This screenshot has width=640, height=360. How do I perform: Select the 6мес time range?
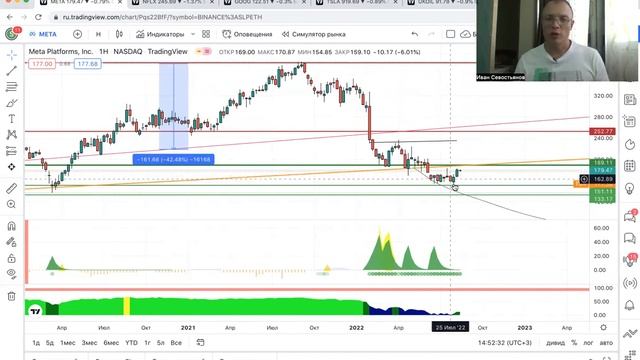coord(111,343)
